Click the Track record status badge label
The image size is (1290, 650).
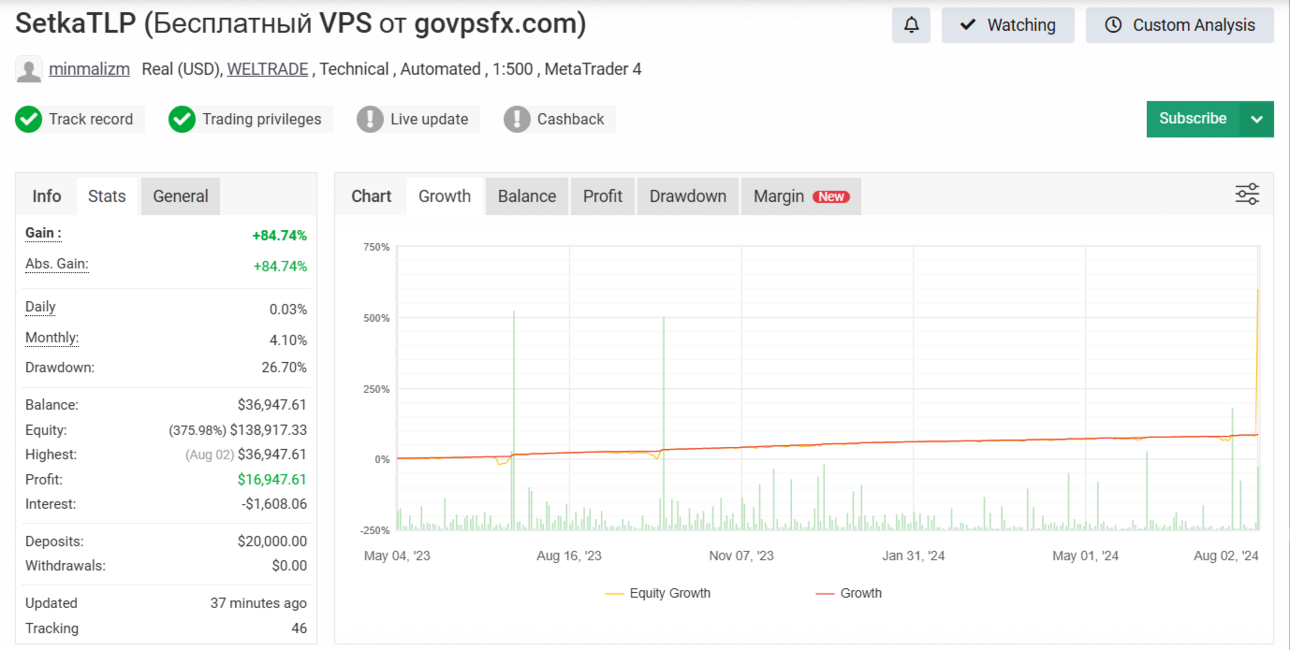pos(91,119)
